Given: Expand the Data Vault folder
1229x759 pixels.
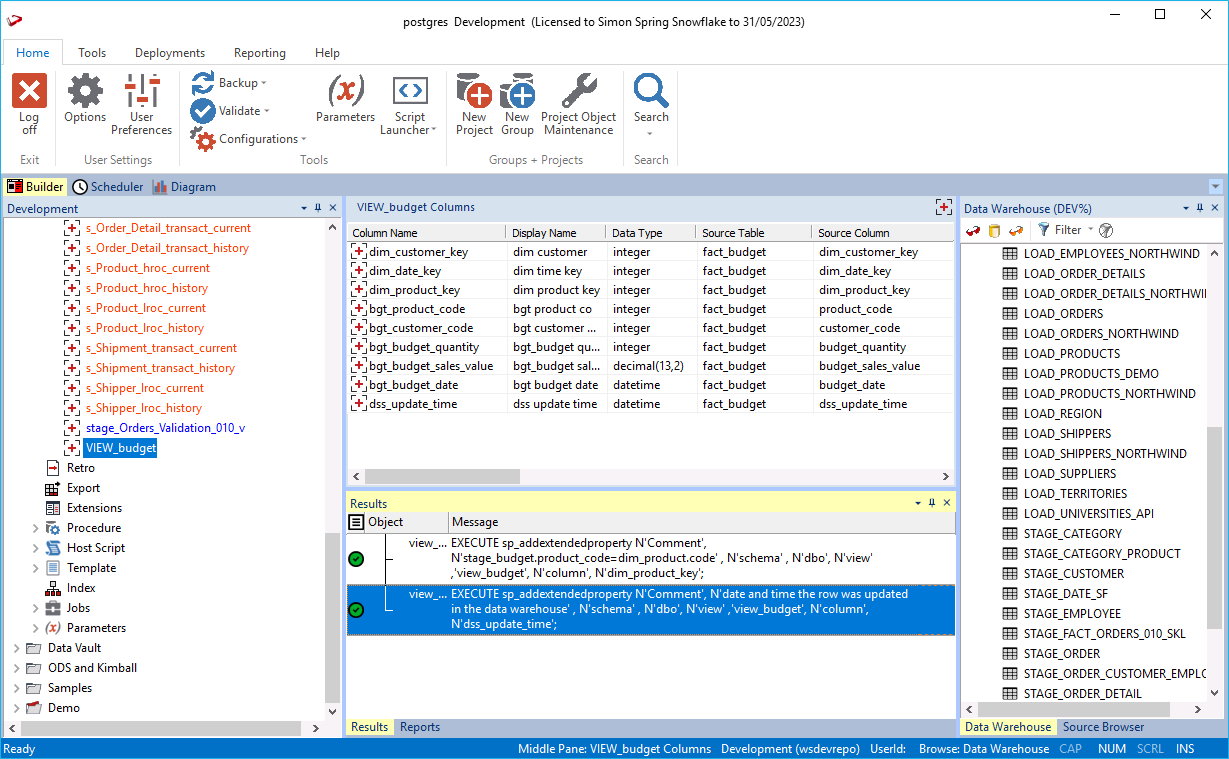Looking at the screenshot, I should [x=17, y=648].
